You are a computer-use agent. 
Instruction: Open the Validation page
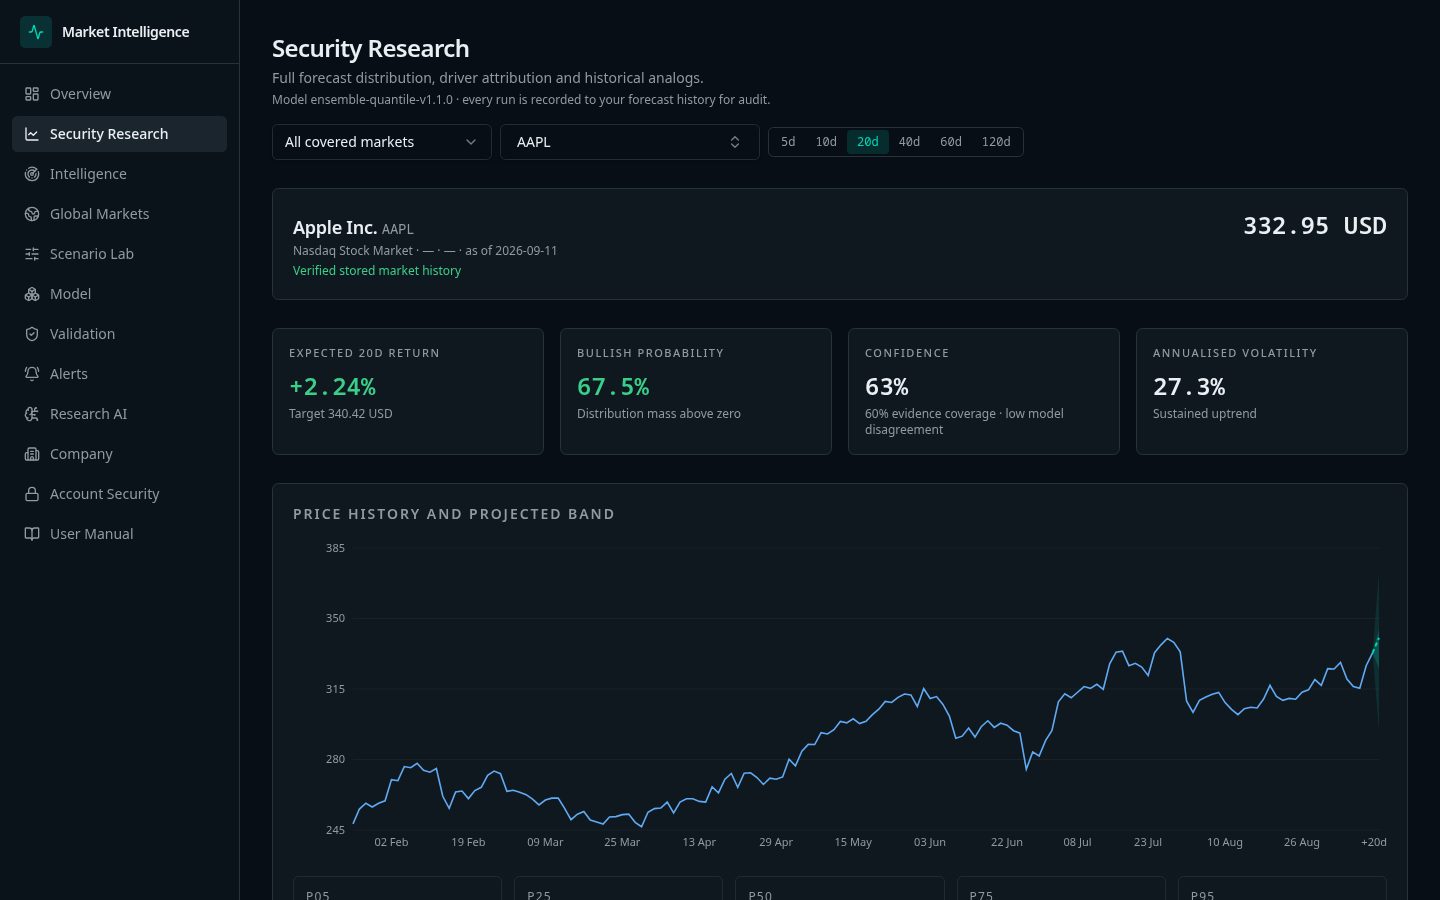point(119,334)
